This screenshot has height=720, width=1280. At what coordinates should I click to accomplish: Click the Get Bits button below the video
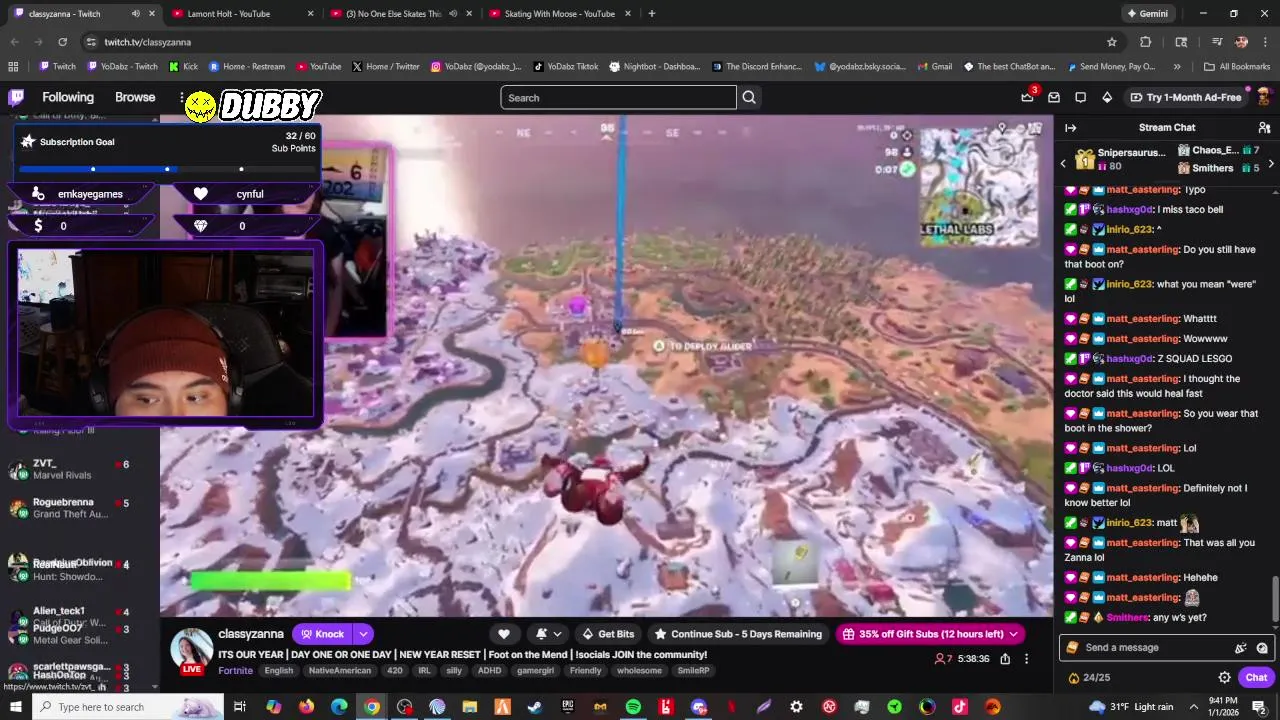point(608,634)
